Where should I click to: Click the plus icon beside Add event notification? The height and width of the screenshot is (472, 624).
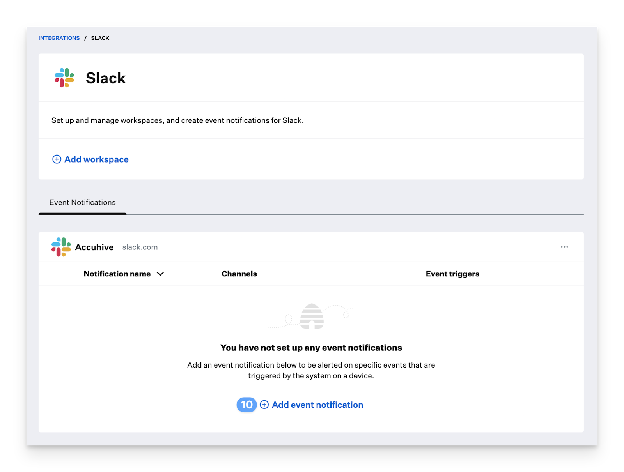(264, 405)
